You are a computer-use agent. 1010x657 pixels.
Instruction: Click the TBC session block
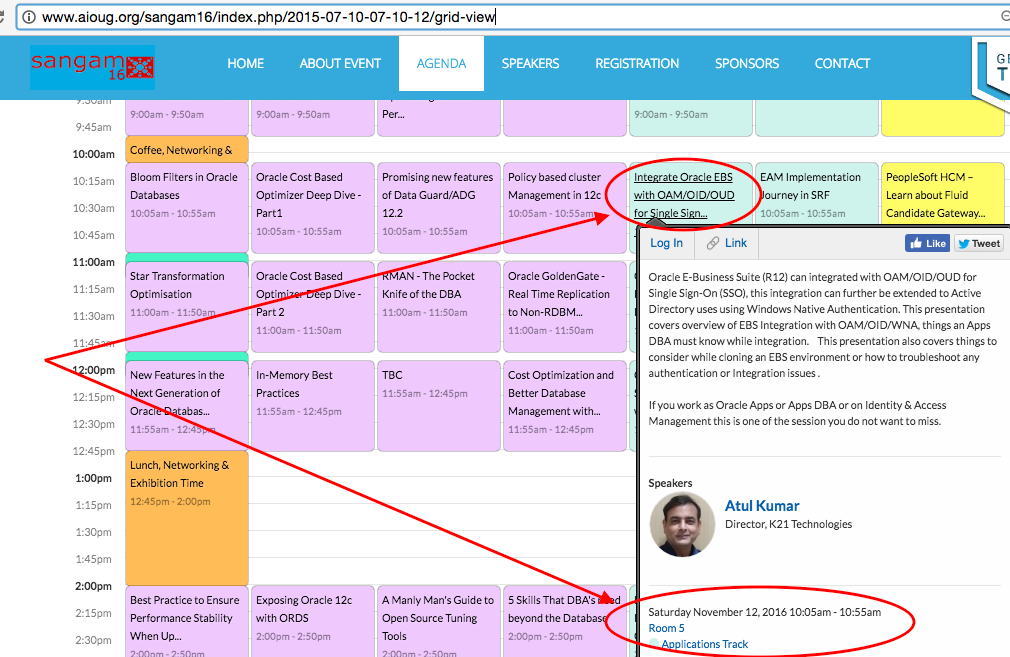click(x=439, y=406)
